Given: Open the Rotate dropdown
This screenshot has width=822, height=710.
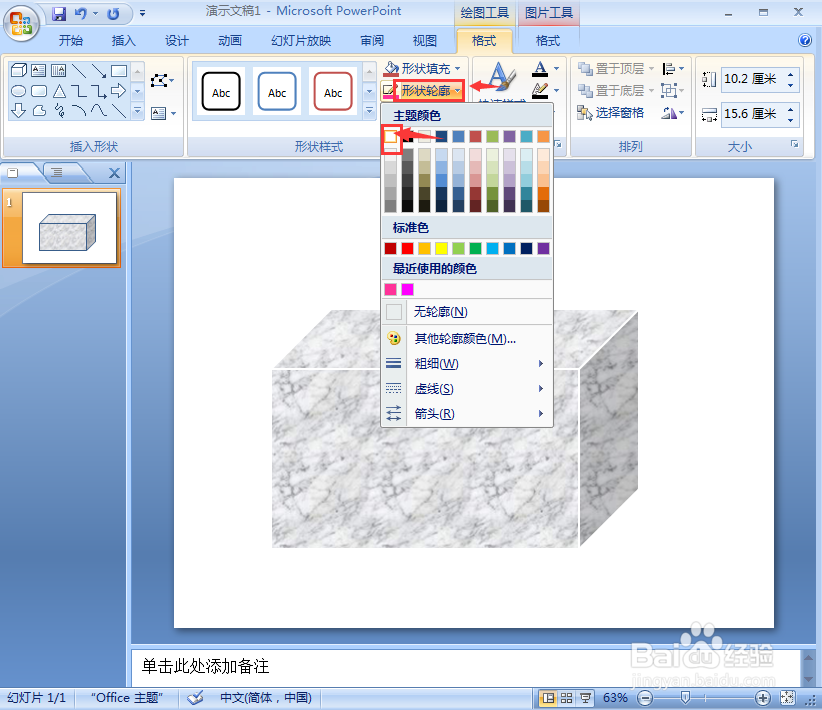Looking at the screenshot, I should (673, 113).
